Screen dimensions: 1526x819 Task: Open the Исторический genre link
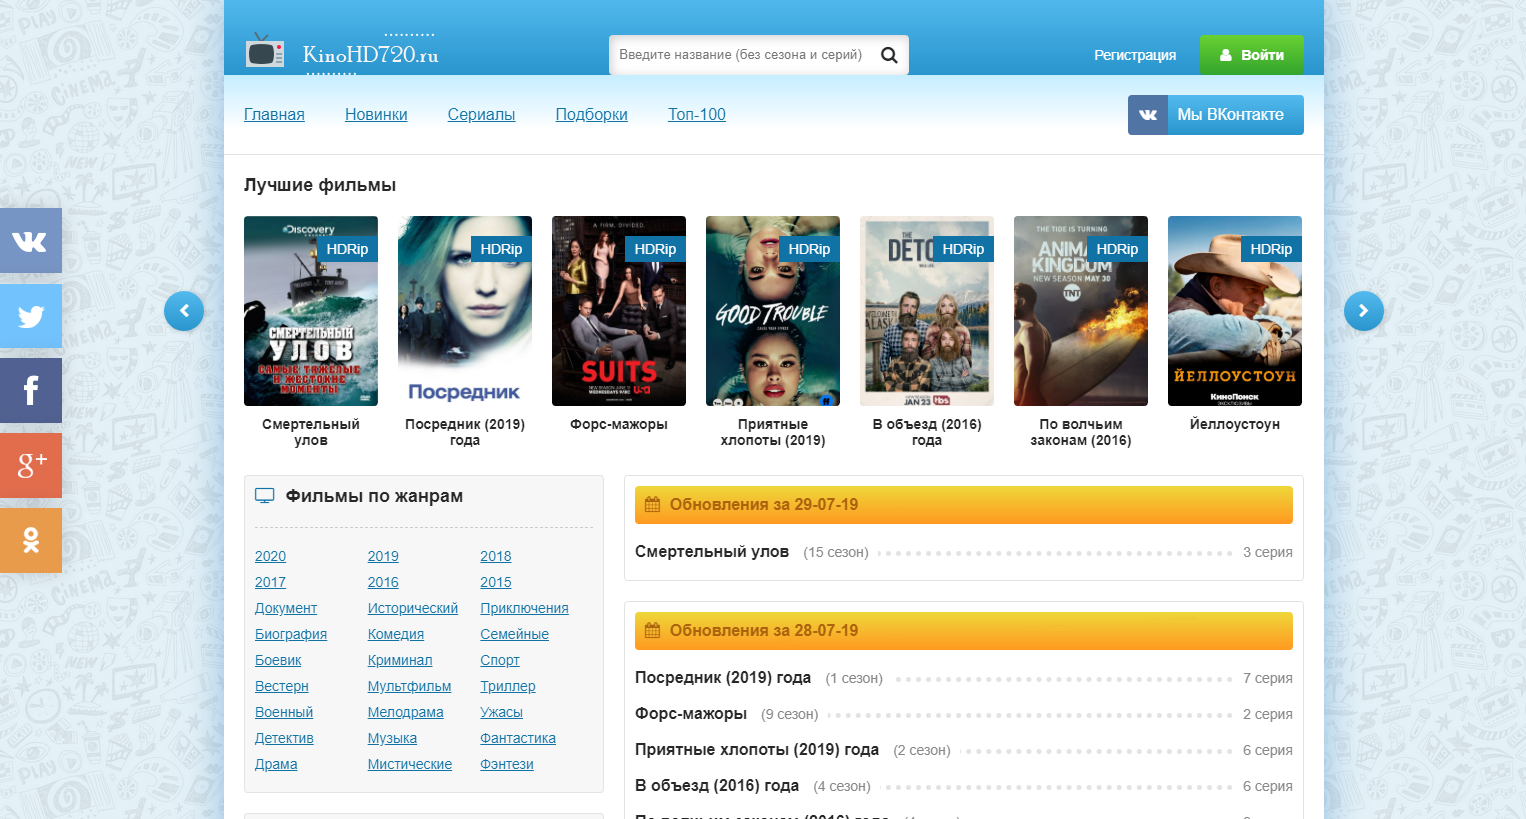[x=413, y=608]
